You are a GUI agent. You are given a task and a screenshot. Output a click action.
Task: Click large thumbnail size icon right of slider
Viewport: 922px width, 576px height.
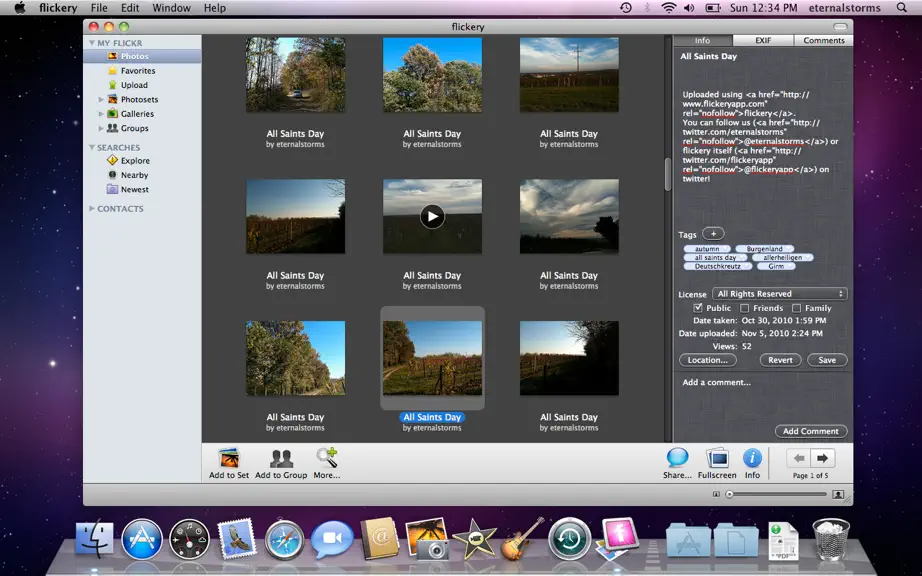pyautogui.click(x=839, y=494)
